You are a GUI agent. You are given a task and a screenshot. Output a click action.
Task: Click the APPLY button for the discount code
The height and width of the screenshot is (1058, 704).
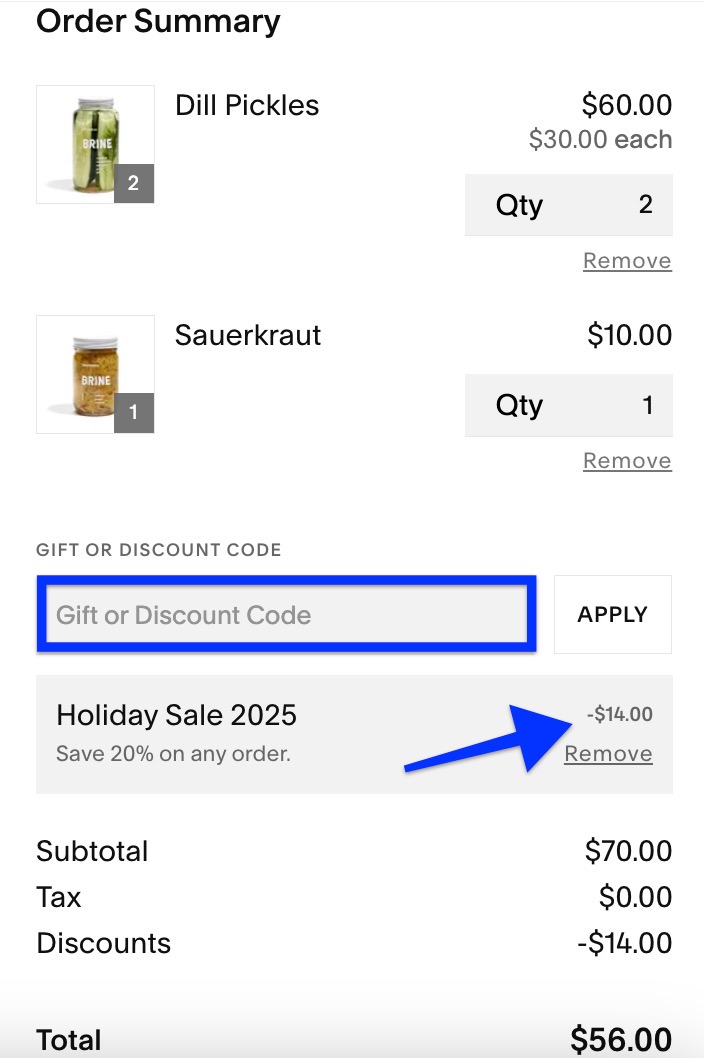click(612, 614)
